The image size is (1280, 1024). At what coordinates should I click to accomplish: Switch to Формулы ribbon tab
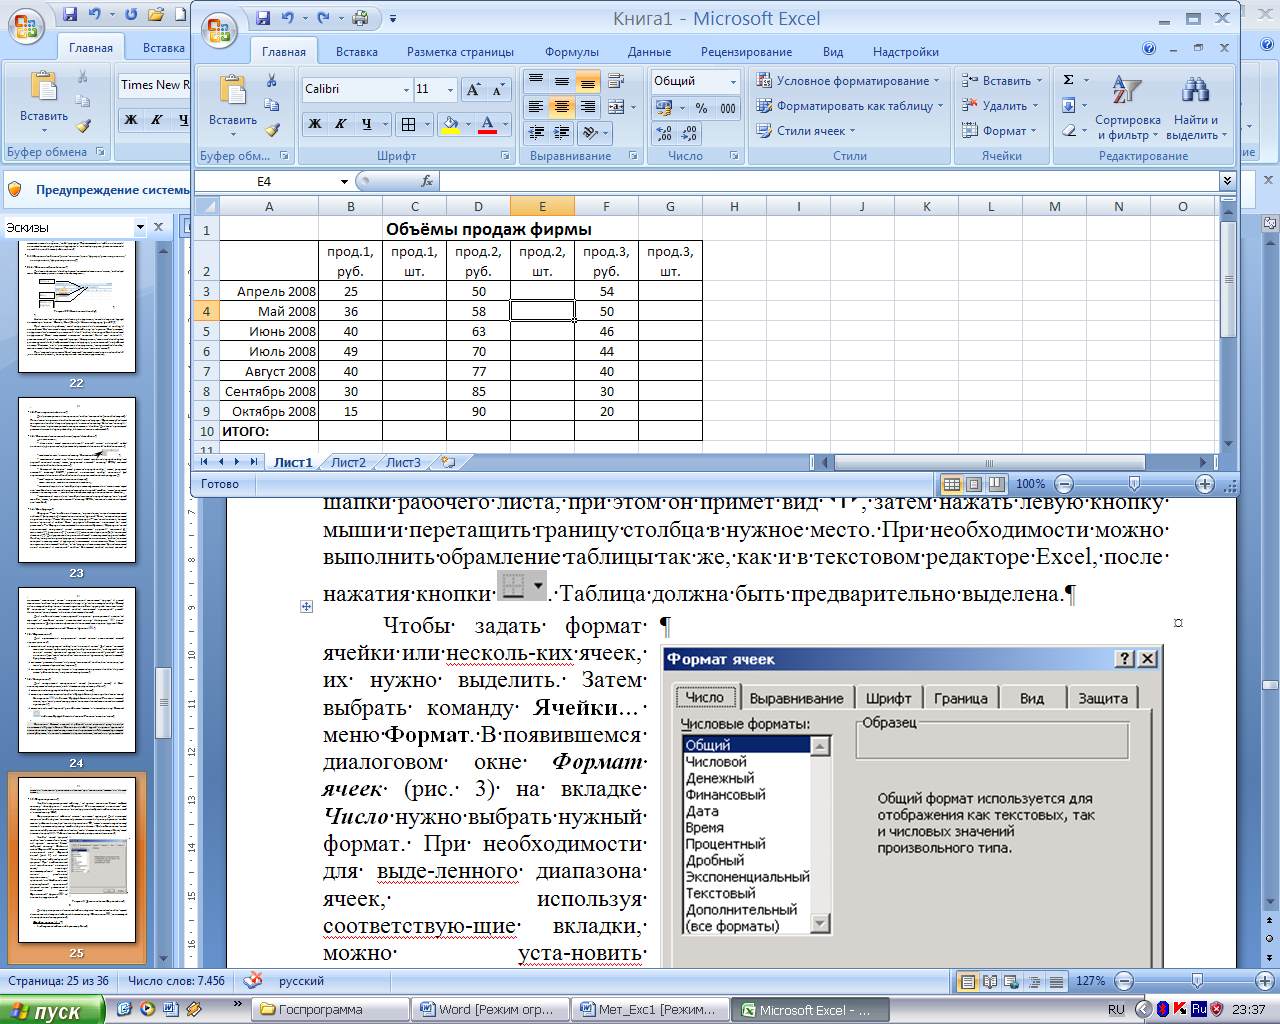(572, 52)
